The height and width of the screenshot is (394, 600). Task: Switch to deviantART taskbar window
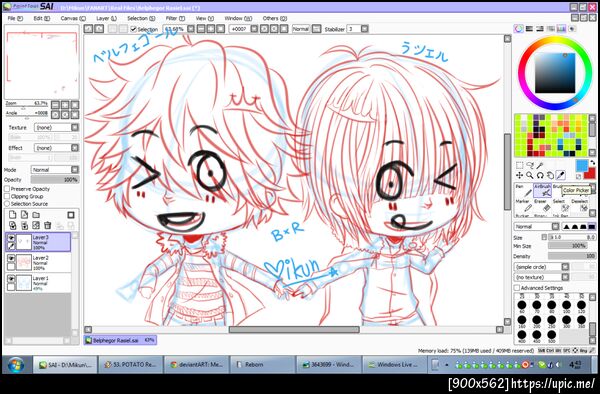196,365
